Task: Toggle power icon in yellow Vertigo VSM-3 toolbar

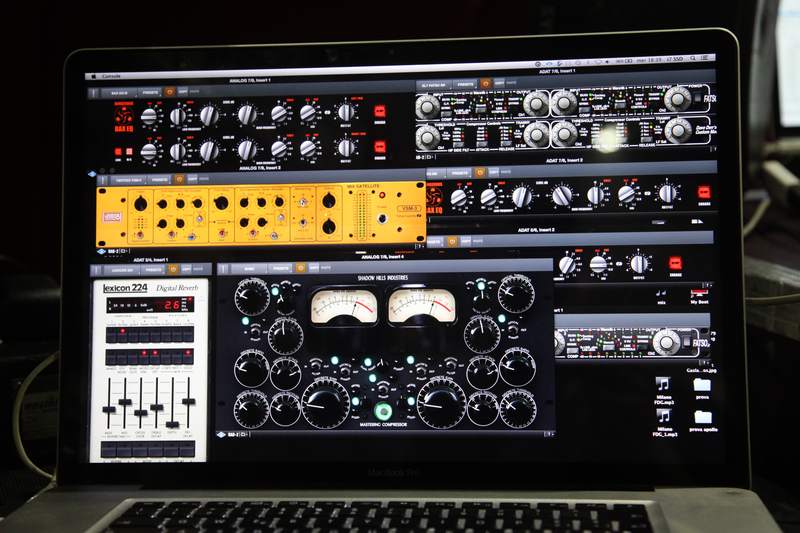Action: 179,180
